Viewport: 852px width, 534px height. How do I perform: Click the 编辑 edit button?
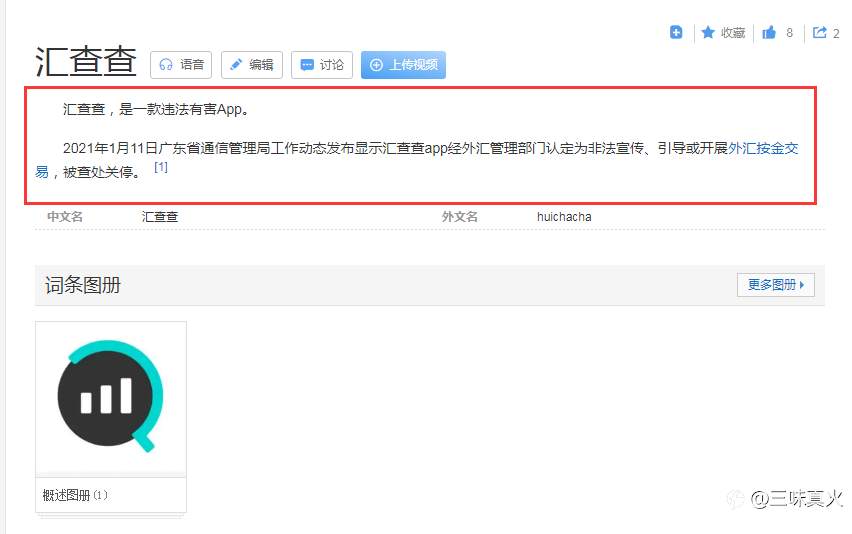tap(252, 65)
